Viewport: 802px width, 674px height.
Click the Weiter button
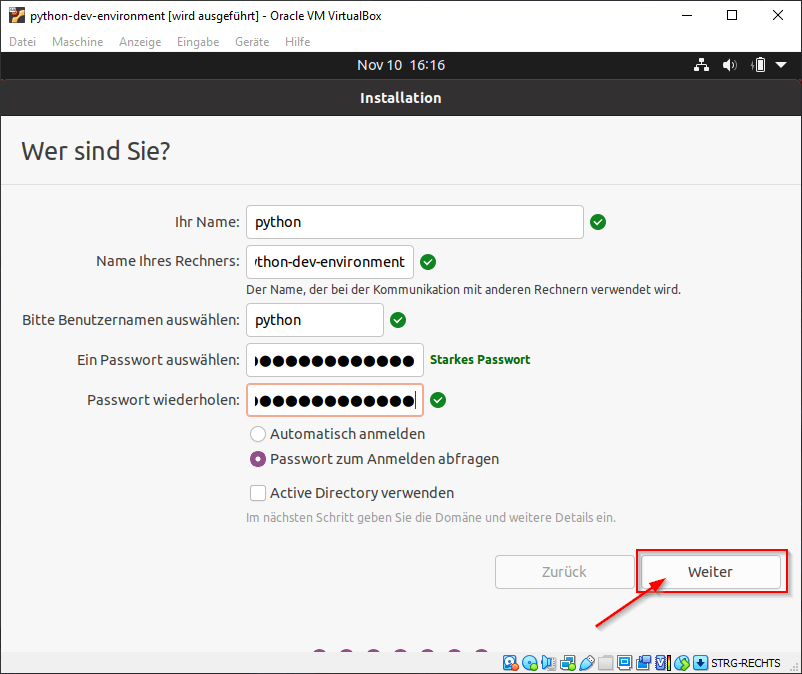(x=710, y=571)
